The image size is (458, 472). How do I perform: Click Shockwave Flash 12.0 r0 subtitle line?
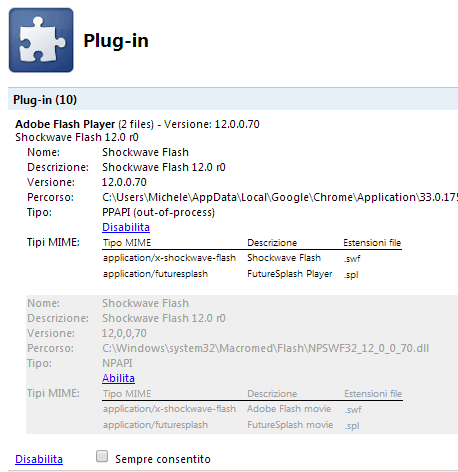[x=77, y=137]
